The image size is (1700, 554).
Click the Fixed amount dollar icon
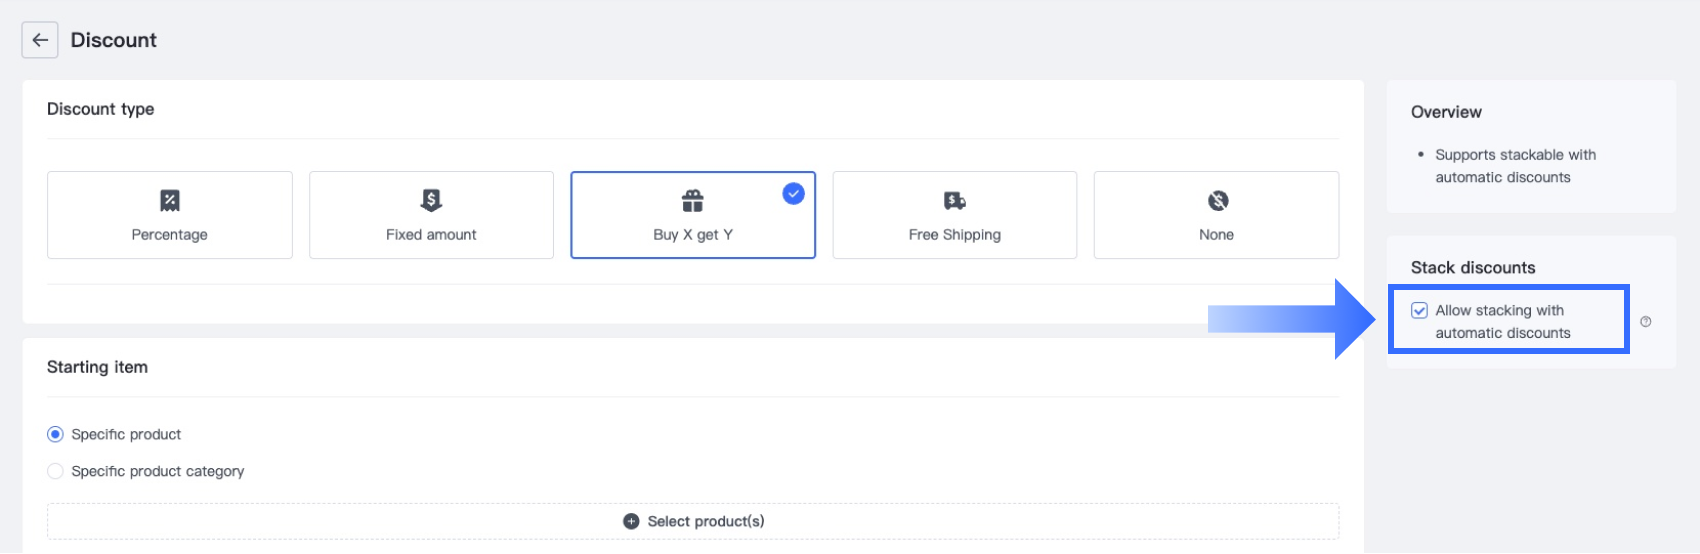[x=431, y=200]
